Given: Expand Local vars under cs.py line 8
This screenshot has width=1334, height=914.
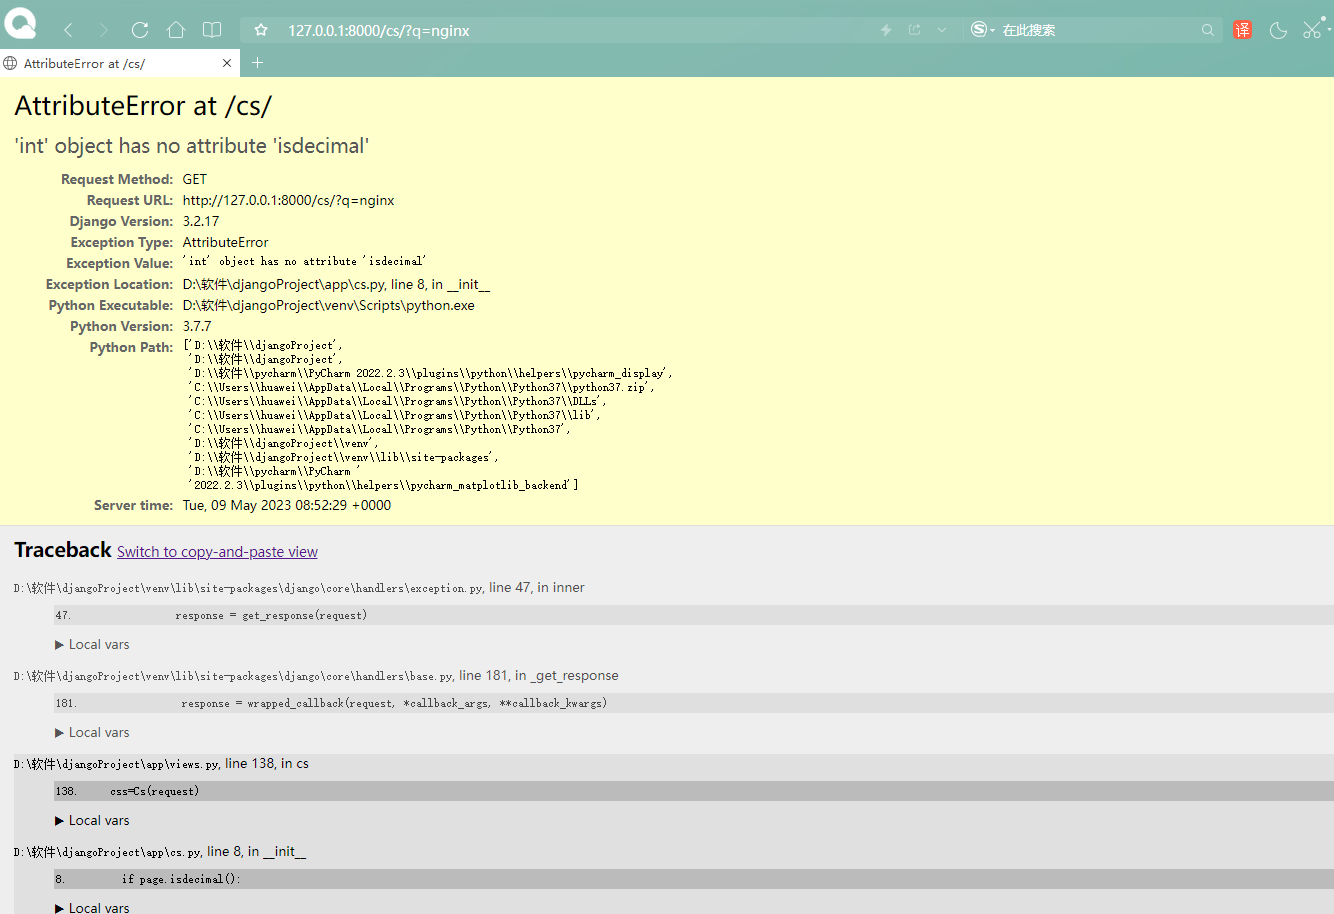Looking at the screenshot, I should (x=92, y=907).
